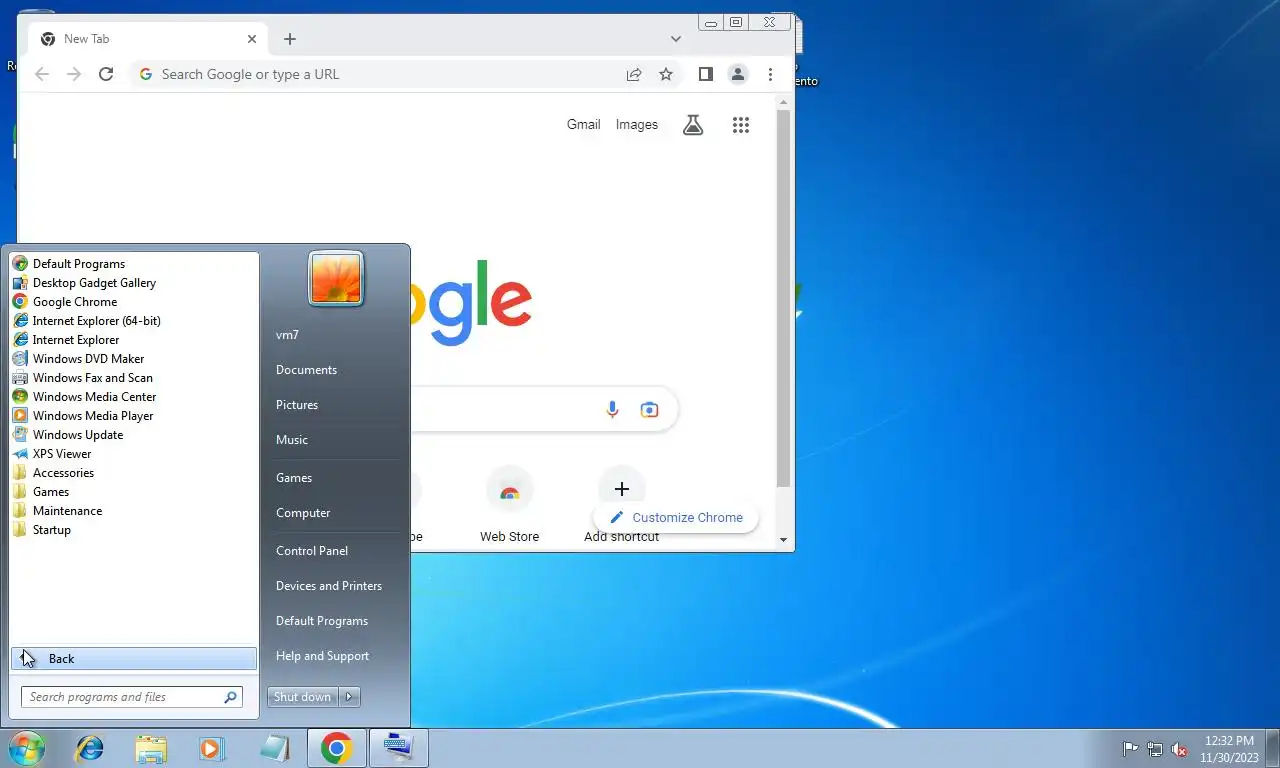Close the New Tab tab
The height and width of the screenshot is (768, 1280).
[x=252, y=39]
